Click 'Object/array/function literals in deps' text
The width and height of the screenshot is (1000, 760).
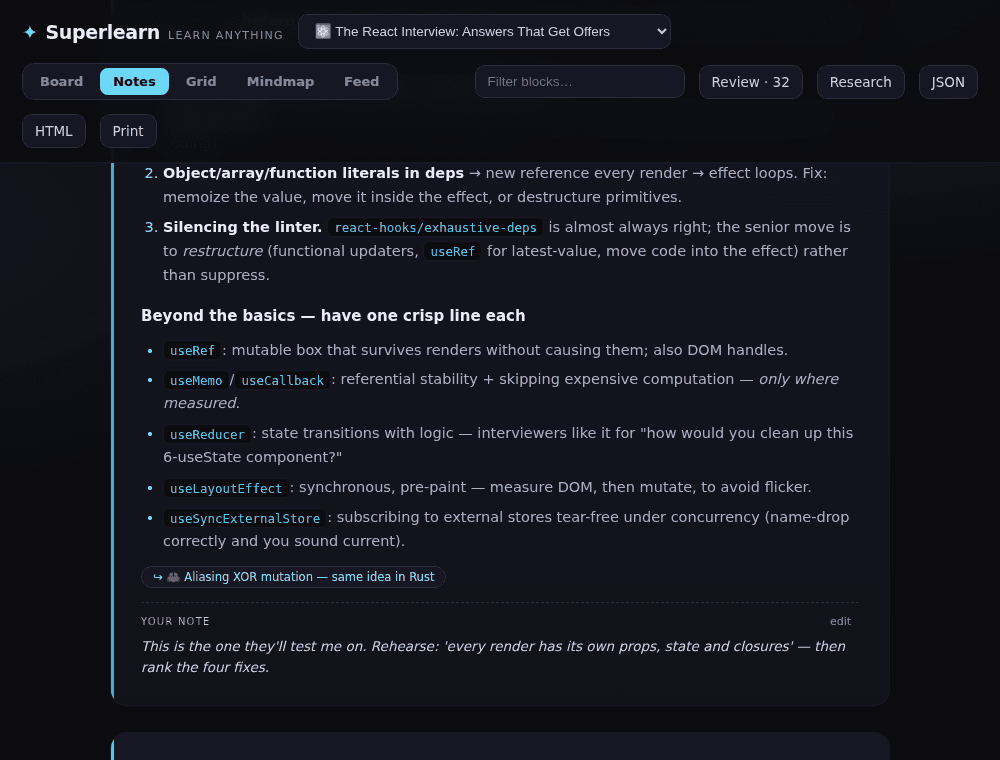click(x=313, y=173)
